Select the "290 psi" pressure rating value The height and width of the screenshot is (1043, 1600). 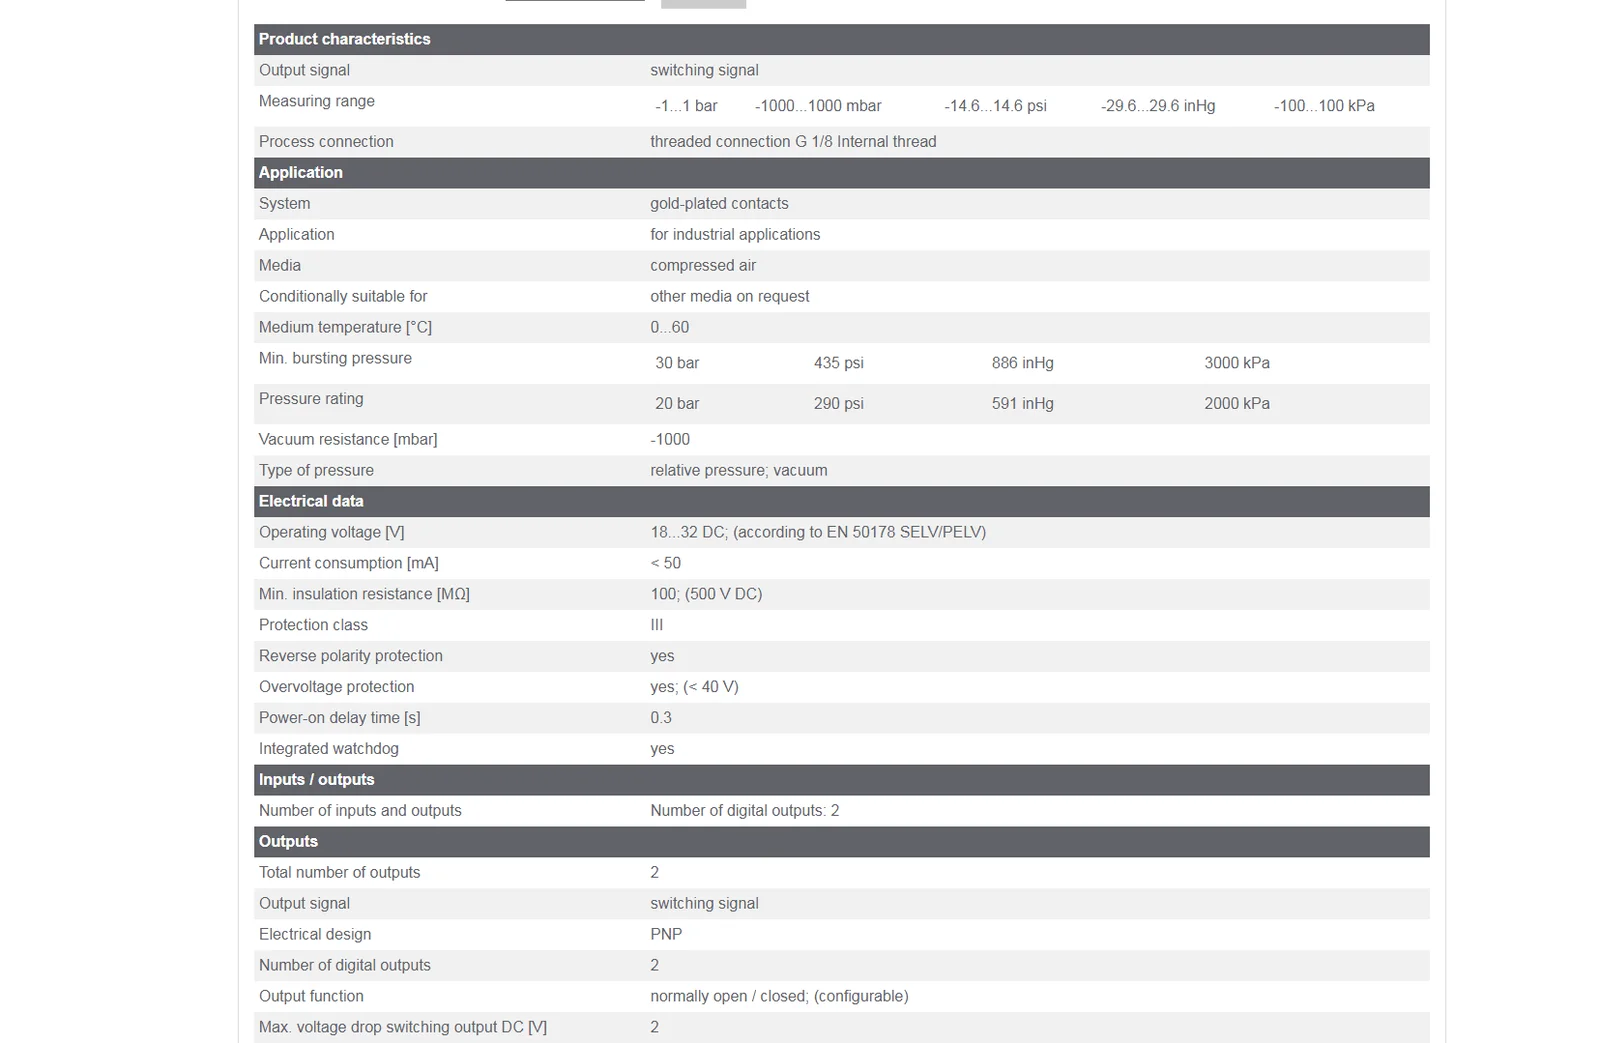point(839,404)
